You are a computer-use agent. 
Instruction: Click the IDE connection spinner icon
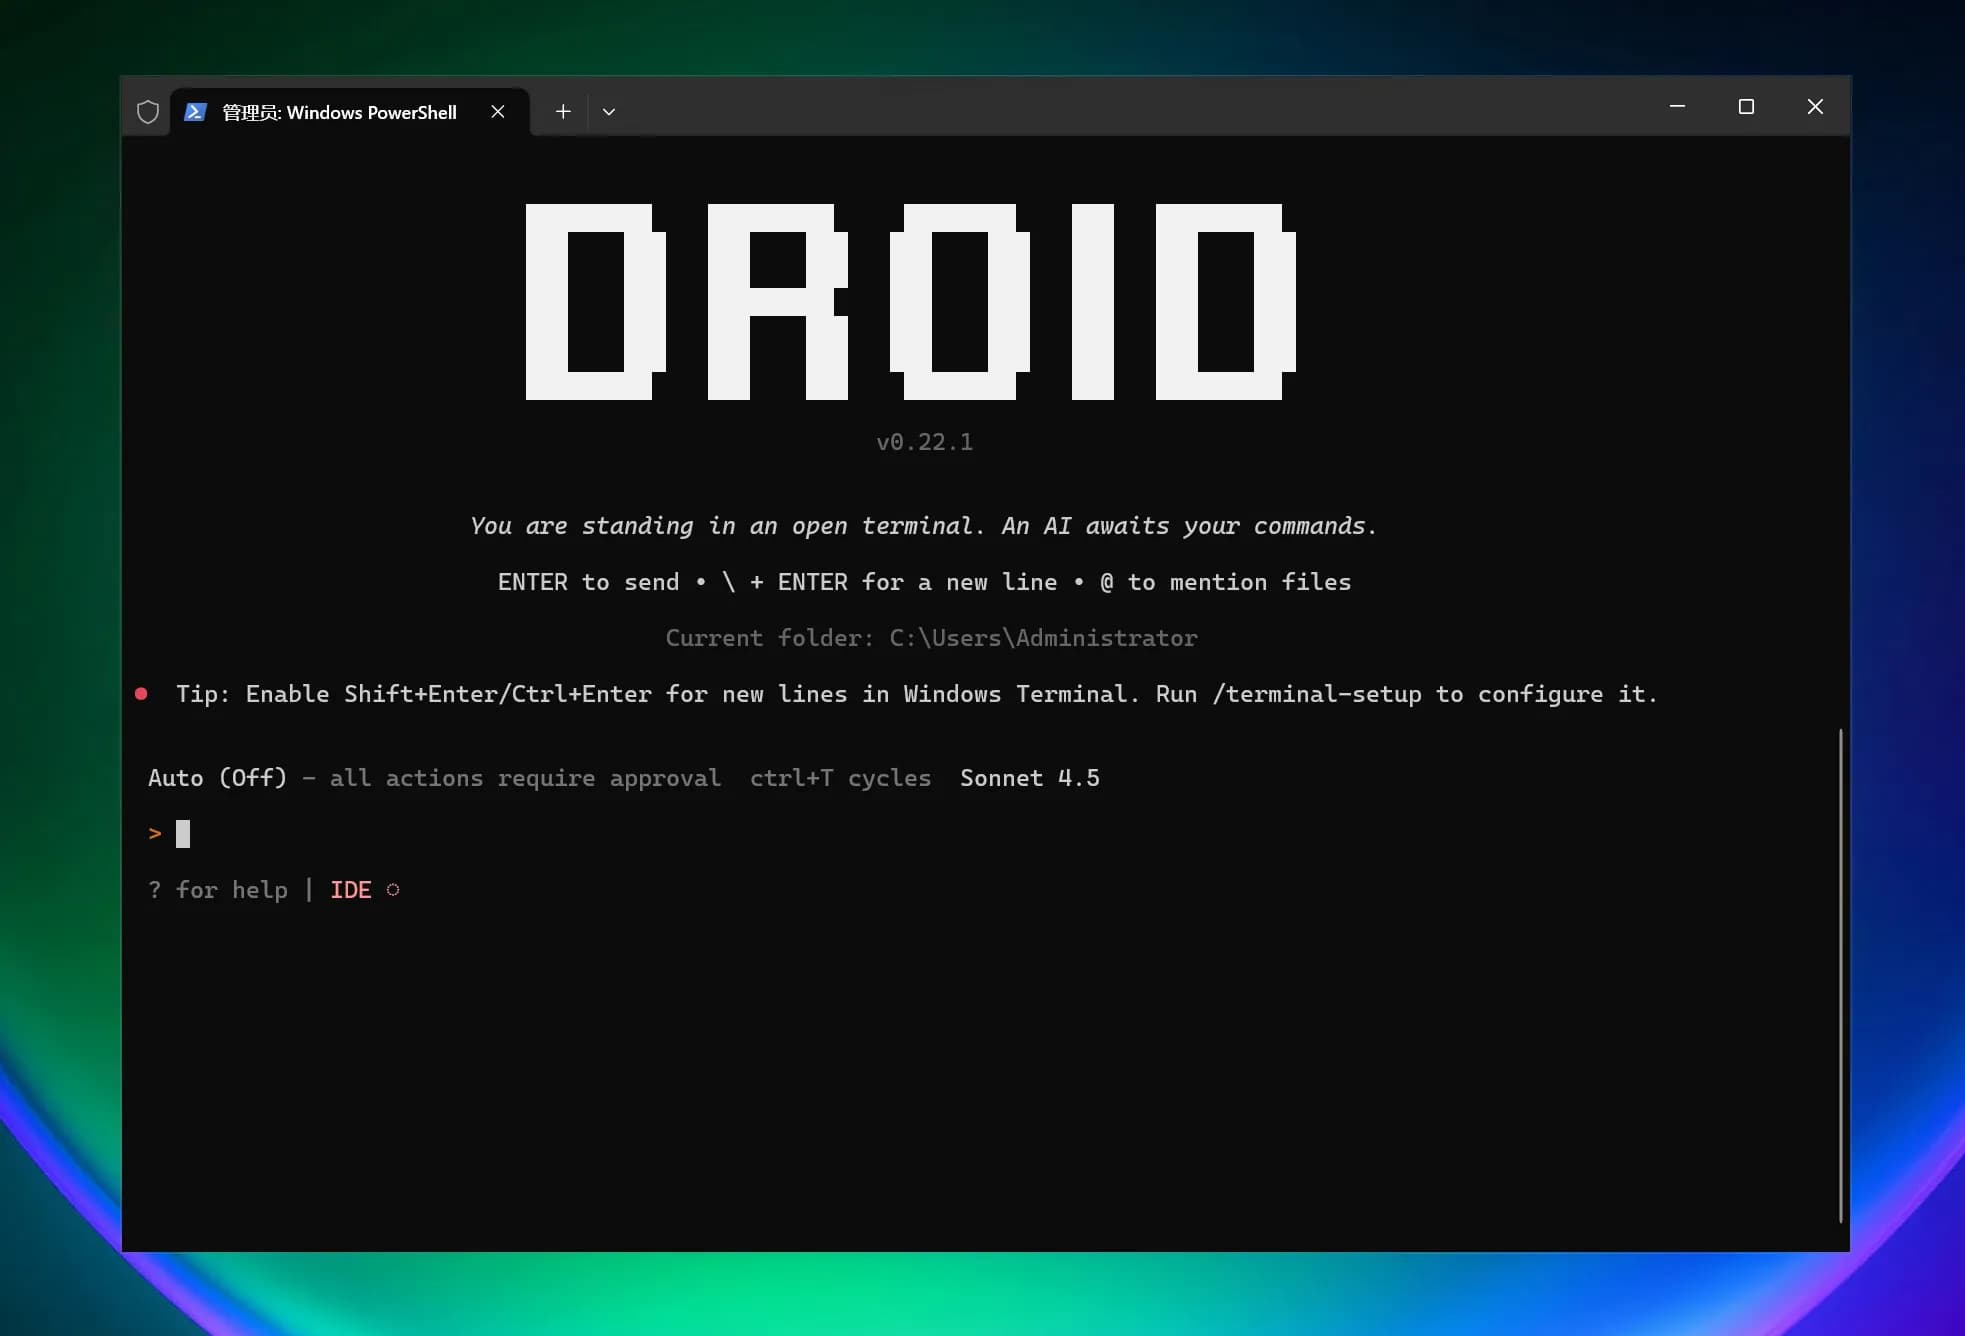pos(392,889)
